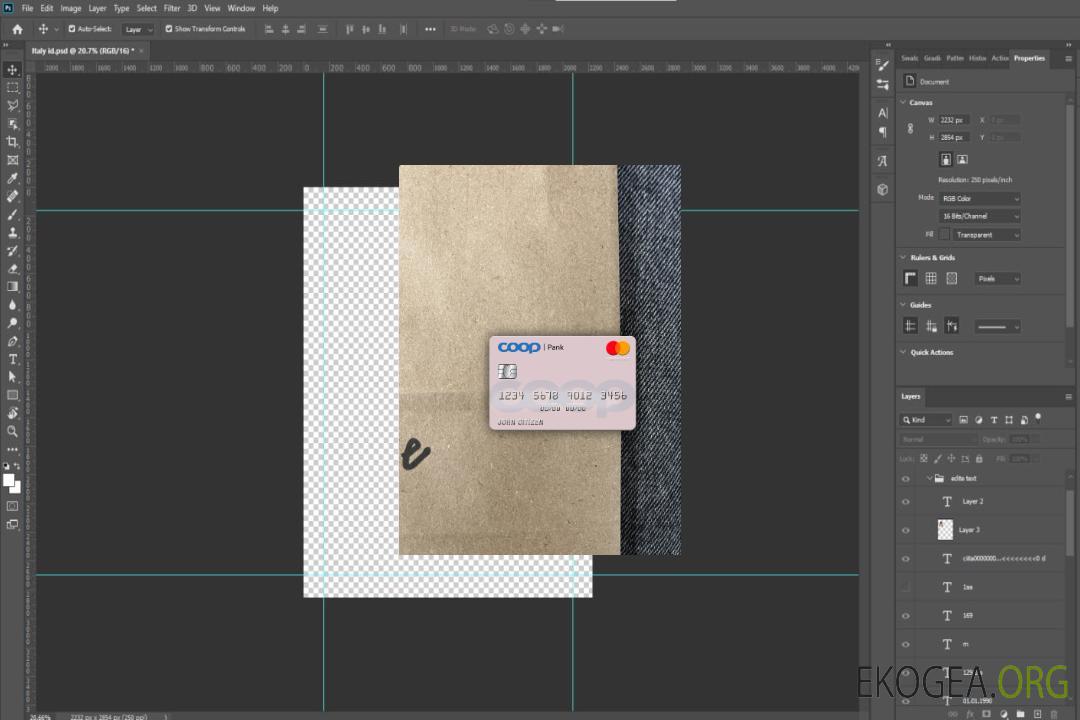Select the Move tool in toolbar
This screenshot has height=720, width=1080.
tap(12, 70)
